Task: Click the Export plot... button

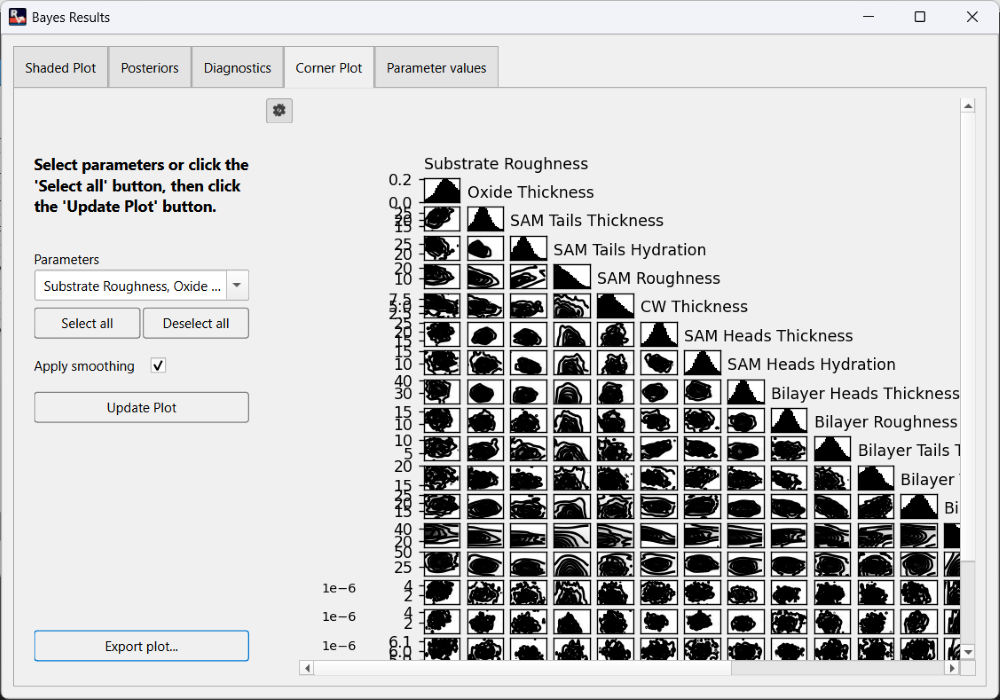Action: 142,646
